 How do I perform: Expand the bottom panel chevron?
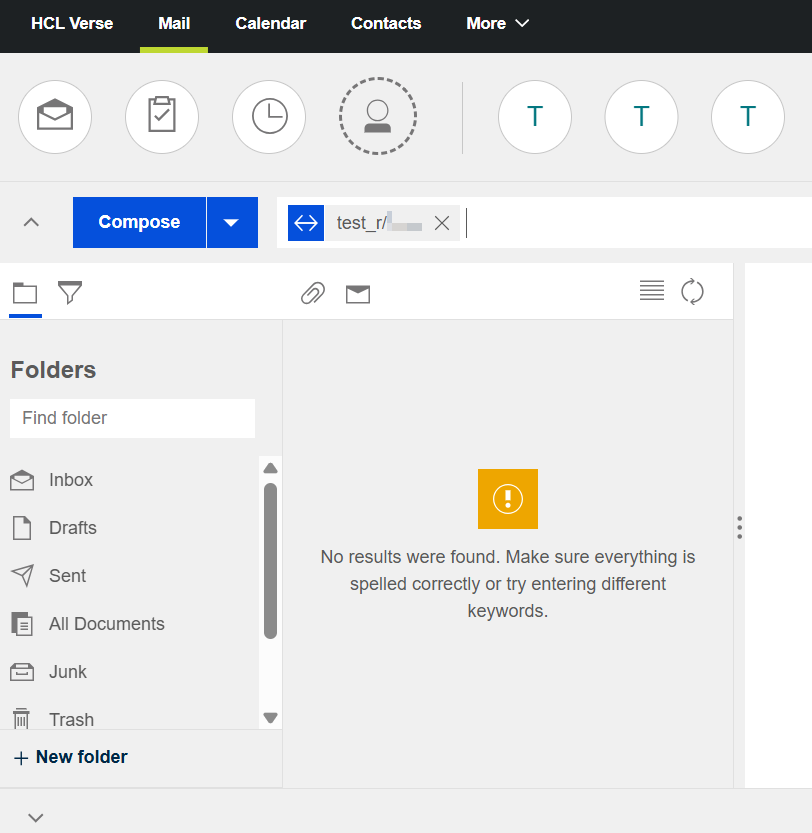(36, 817)
